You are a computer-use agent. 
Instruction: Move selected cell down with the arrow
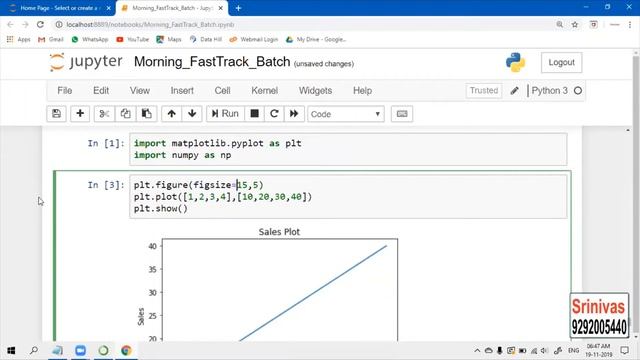(x=192, y=114)
